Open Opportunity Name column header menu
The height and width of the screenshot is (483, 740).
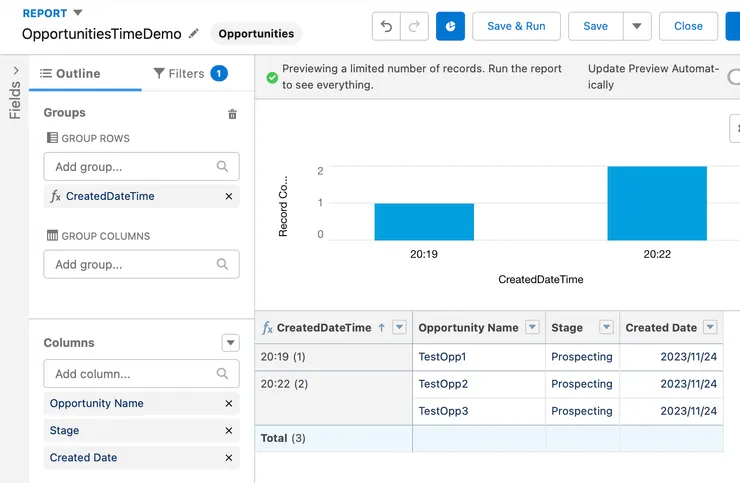[532, 328]
